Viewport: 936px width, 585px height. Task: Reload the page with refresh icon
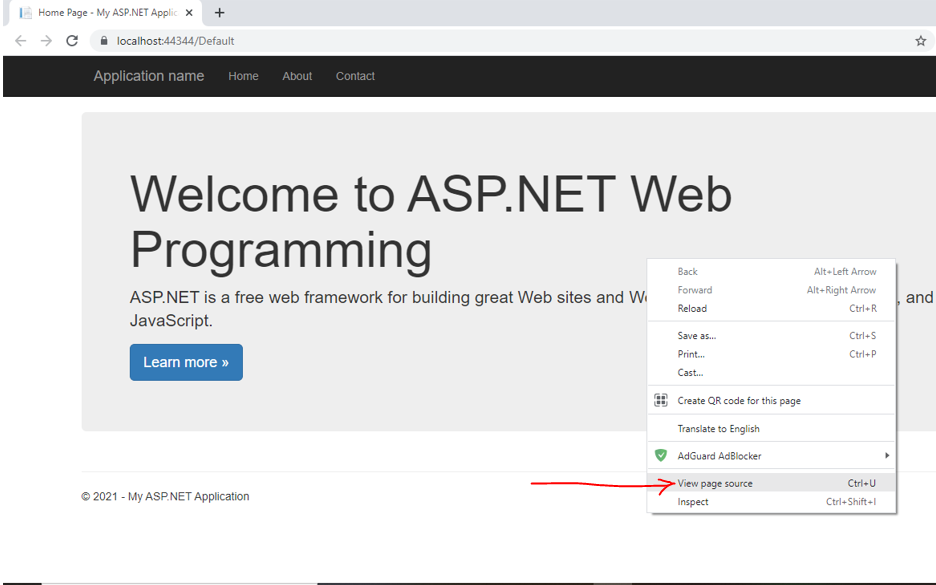pos(72,41)
